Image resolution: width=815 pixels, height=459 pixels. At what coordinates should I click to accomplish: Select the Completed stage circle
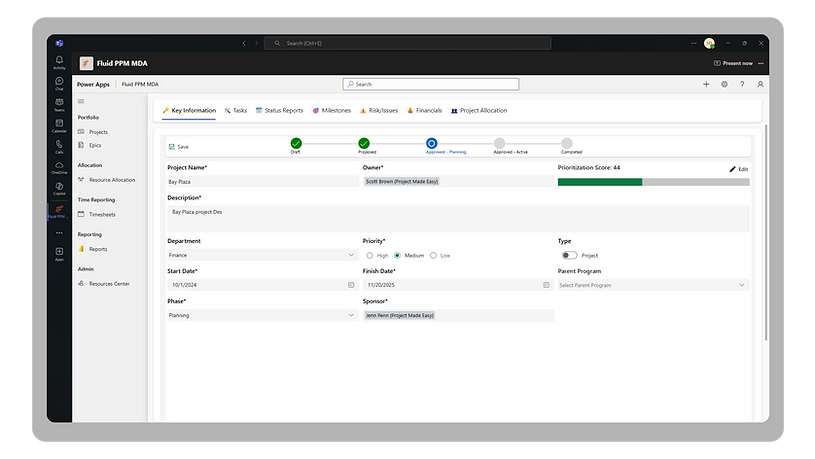[567, 143]
